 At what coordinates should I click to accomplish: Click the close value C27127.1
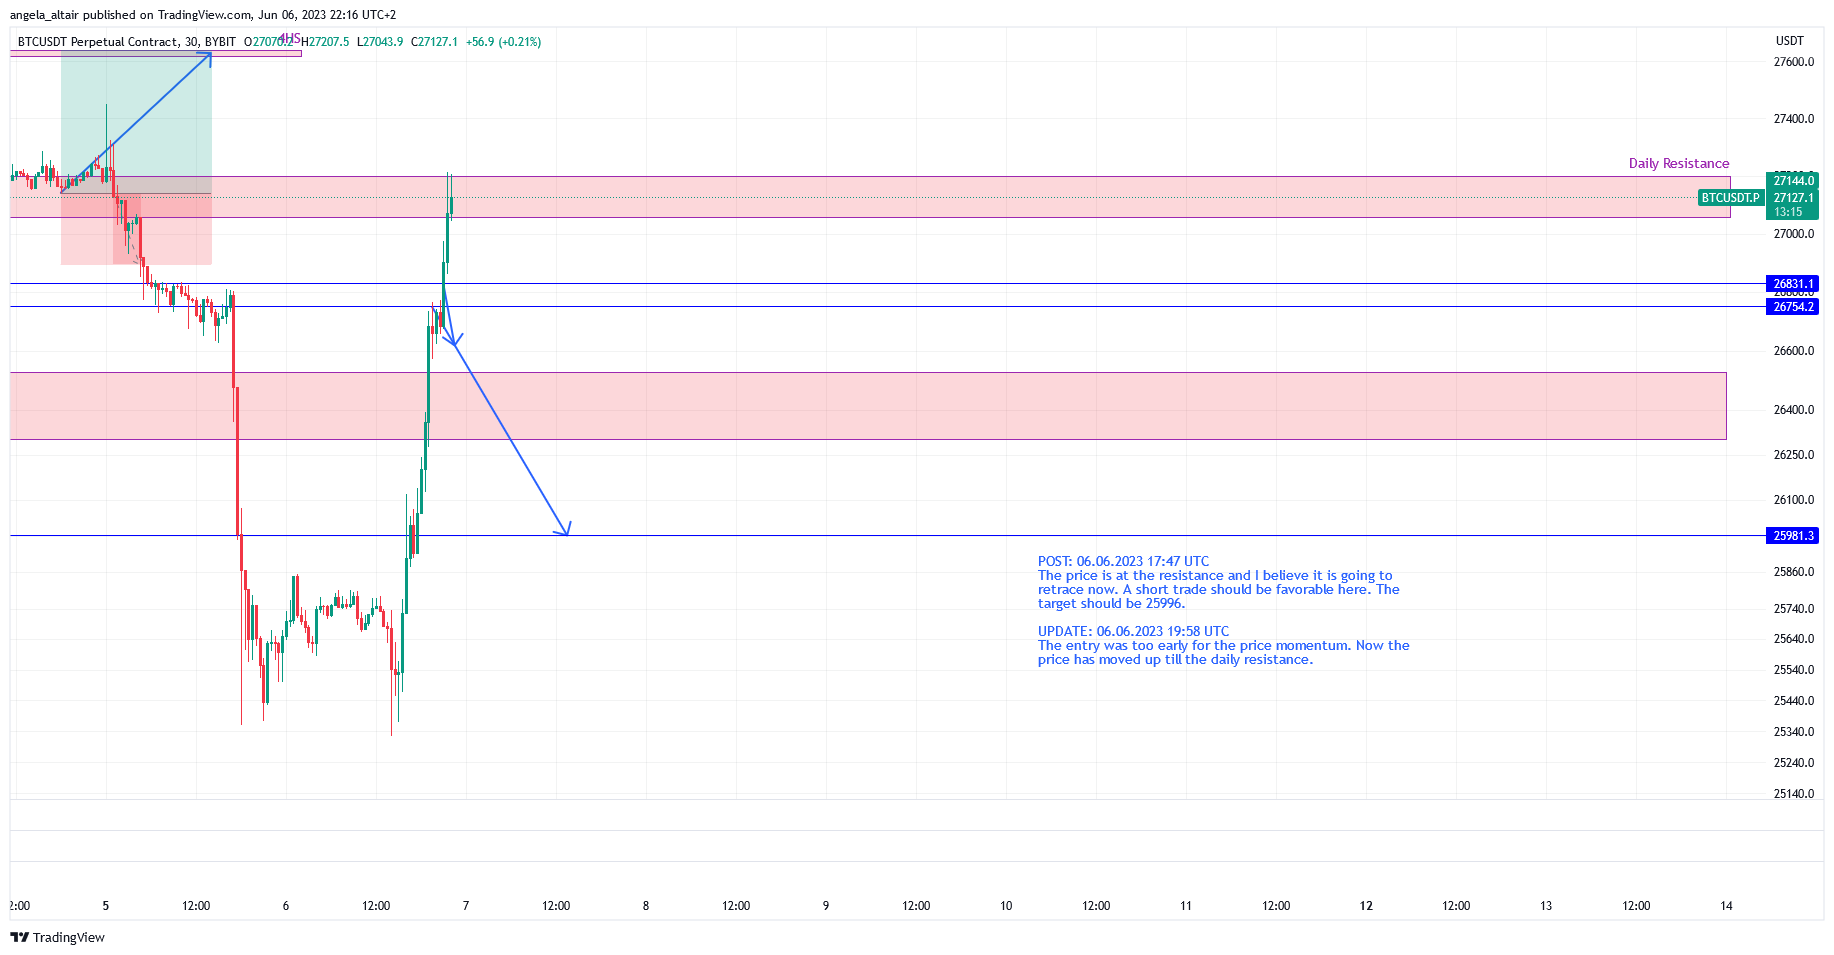click(434, 42)
